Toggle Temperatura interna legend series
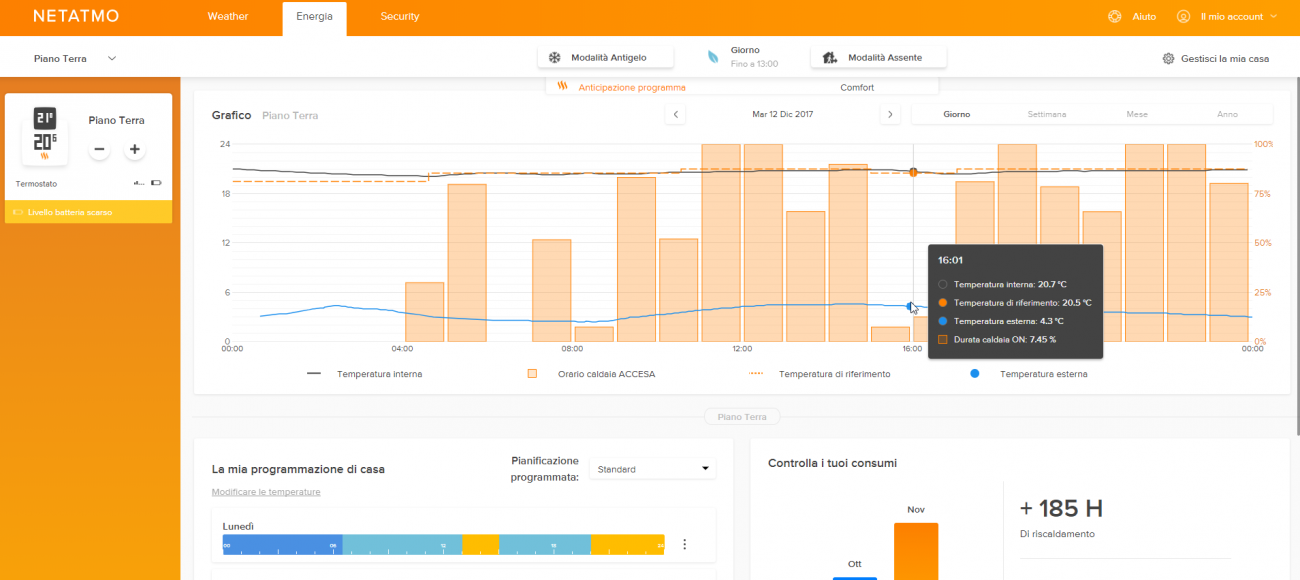Image resolution: width=1300 pixels, height=580 pixels. (365, 374)
